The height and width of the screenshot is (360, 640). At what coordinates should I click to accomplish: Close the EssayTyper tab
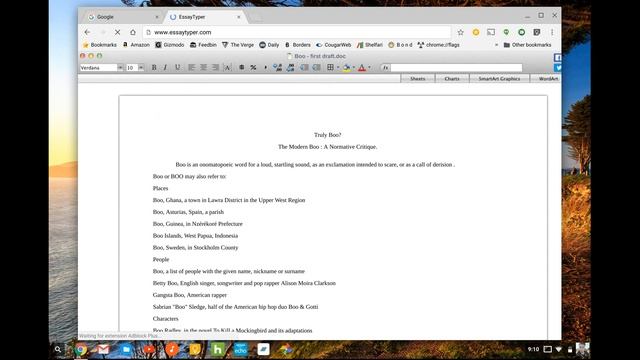click(239, 17)
